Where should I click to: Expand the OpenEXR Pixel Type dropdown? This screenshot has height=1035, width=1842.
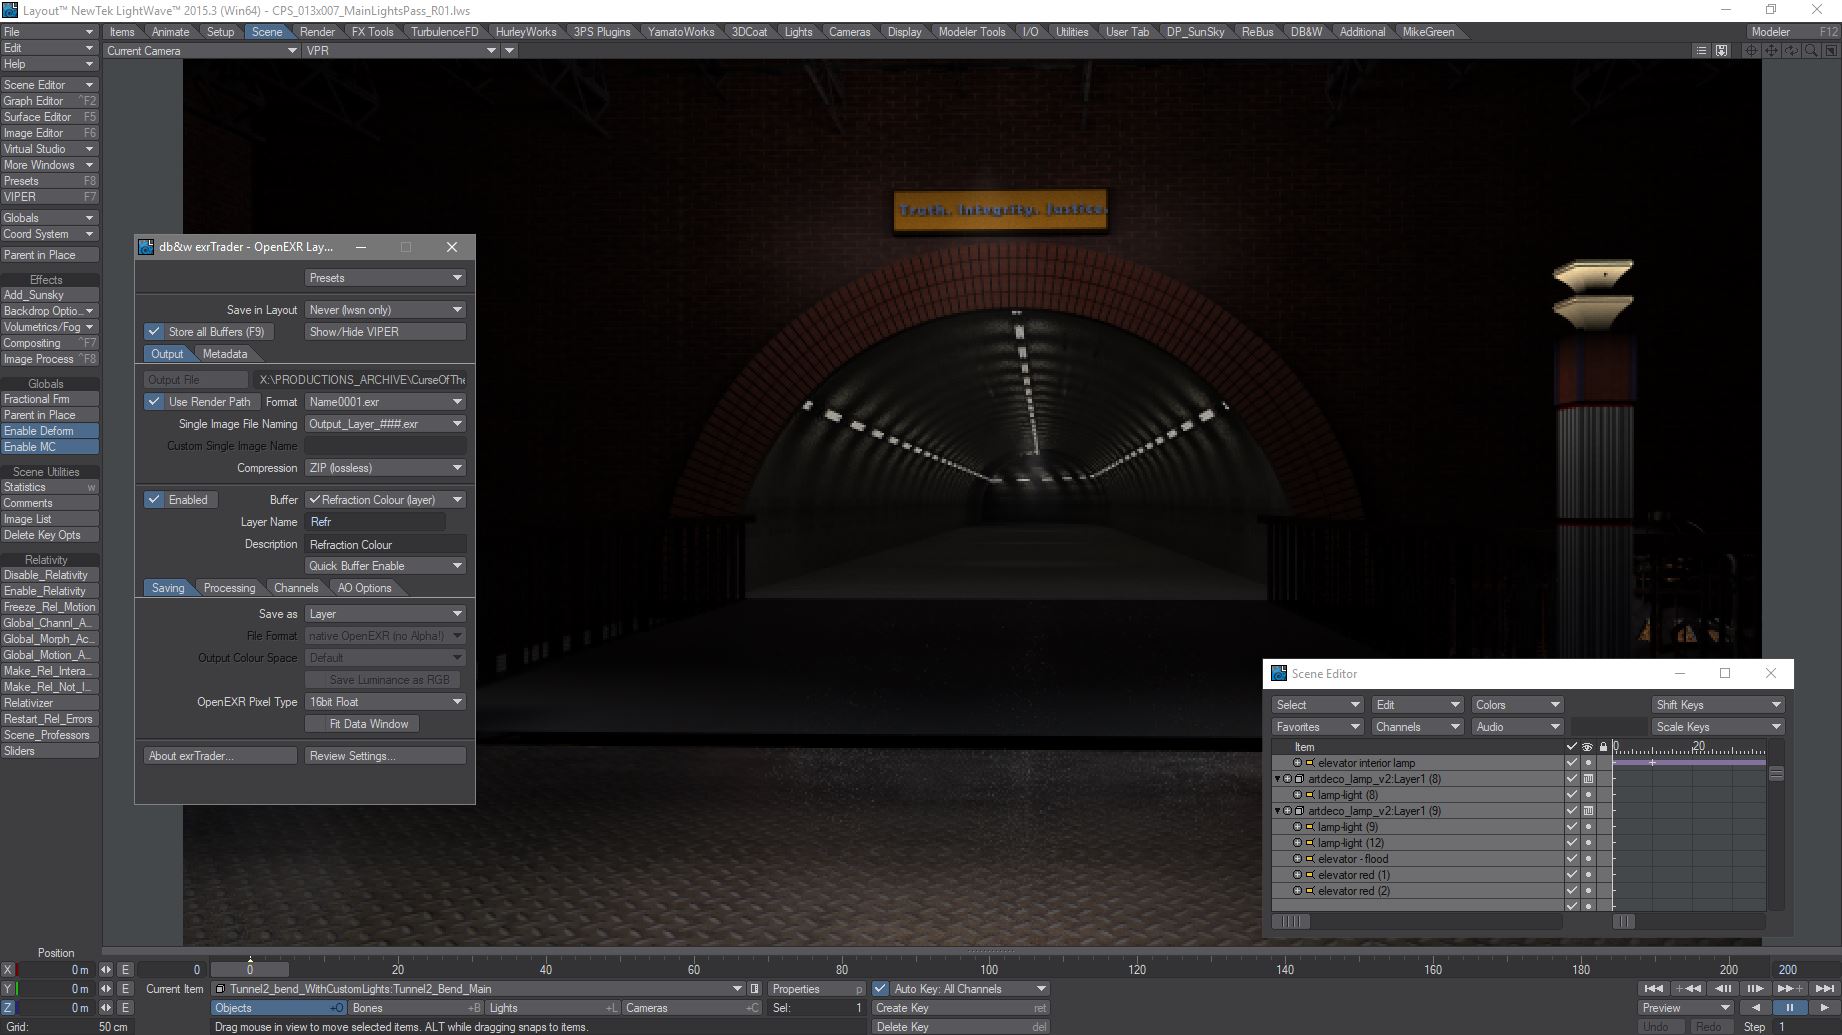pyautogui.click(x=385, y=702)
